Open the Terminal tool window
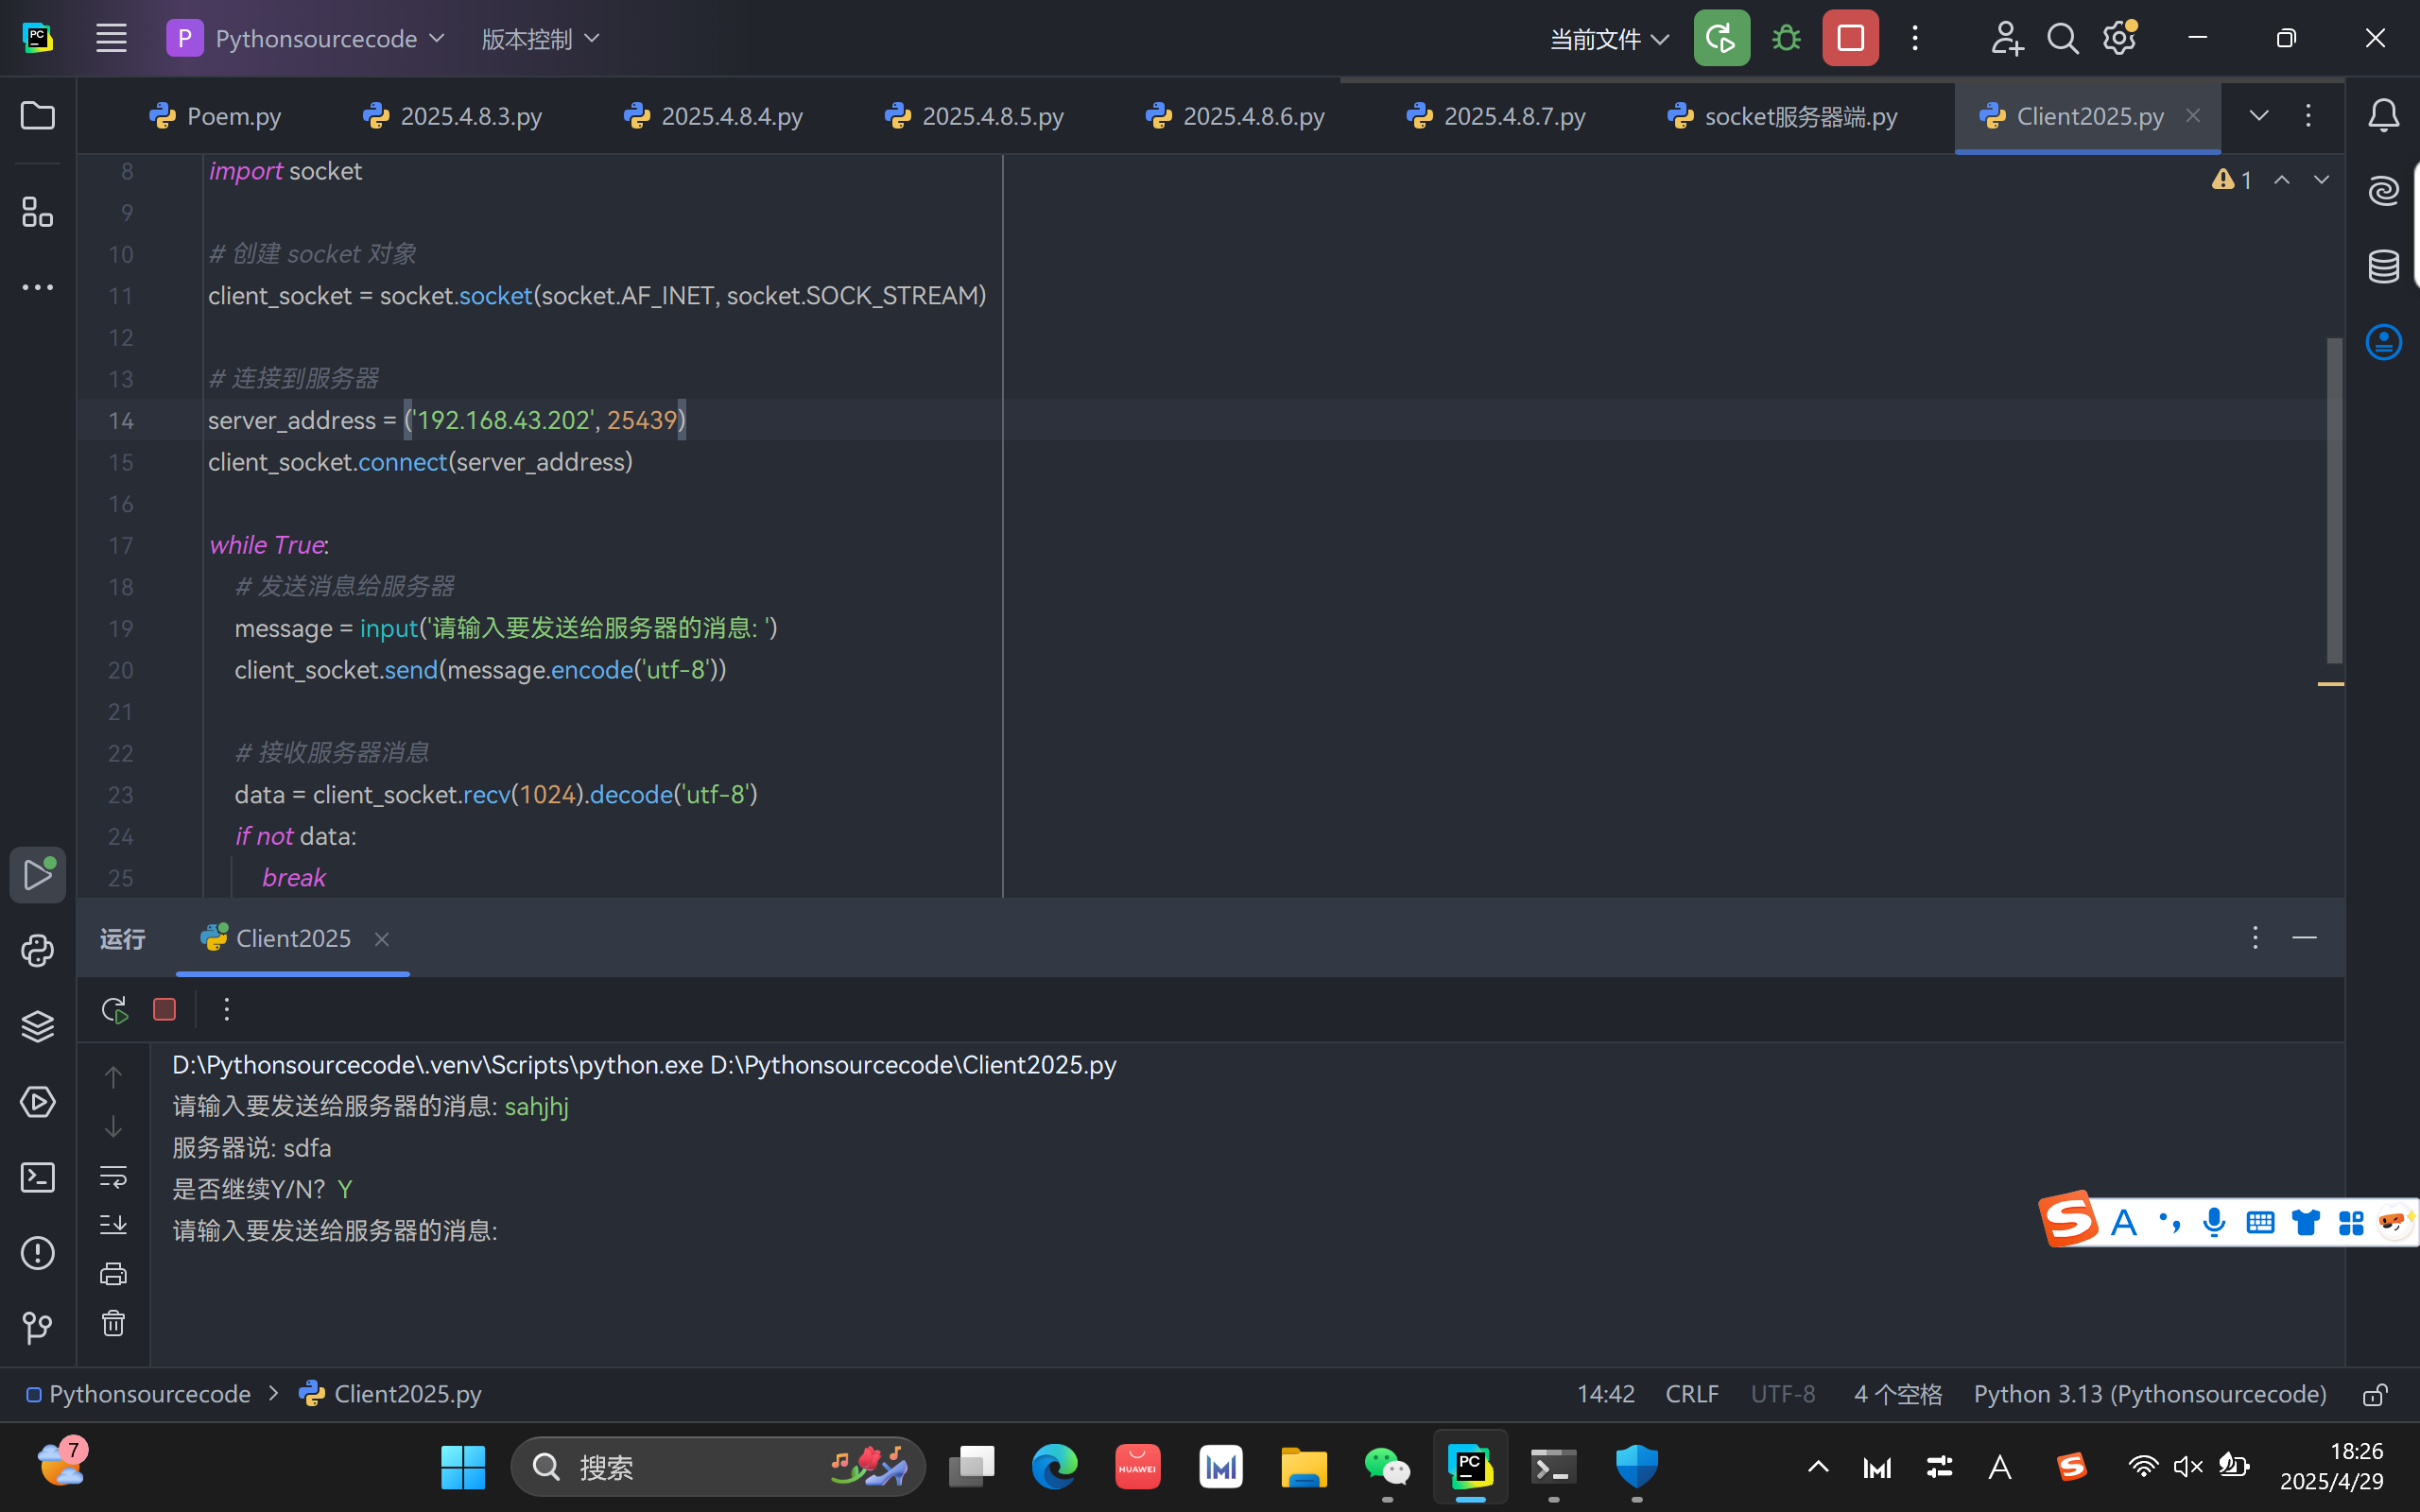 tap(37, 1177)
